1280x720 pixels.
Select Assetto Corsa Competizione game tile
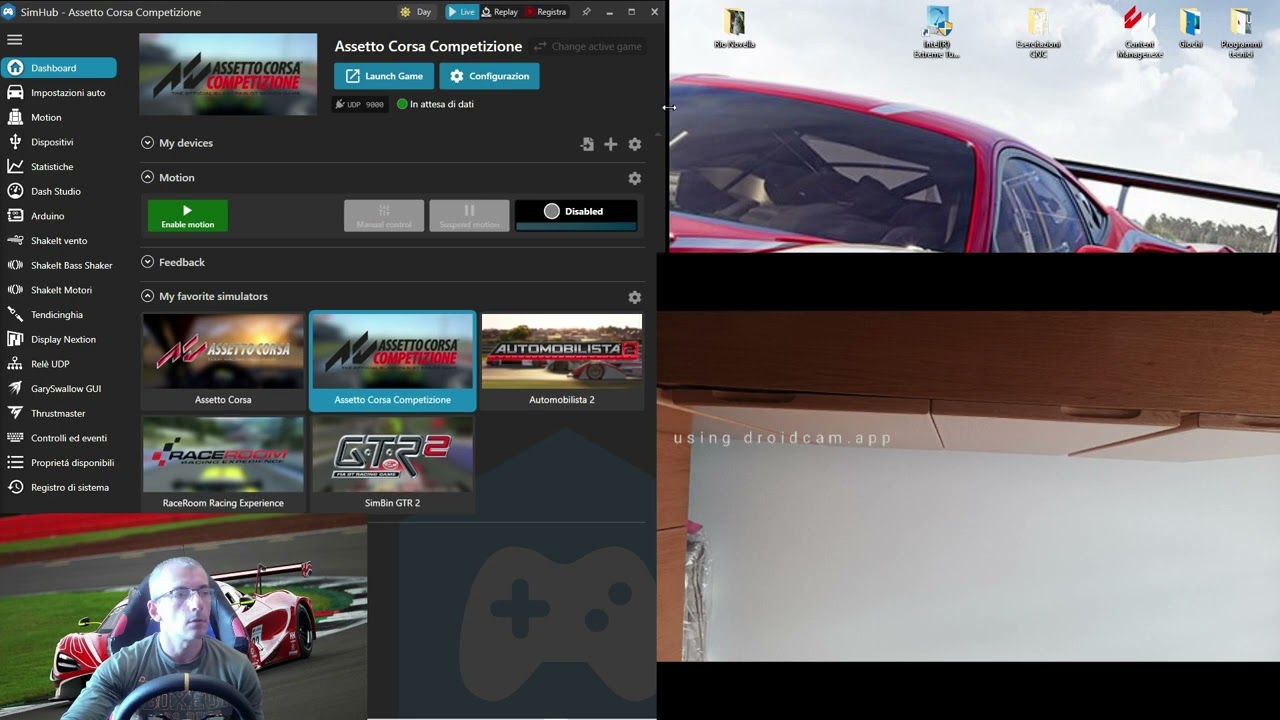[392, 361]
